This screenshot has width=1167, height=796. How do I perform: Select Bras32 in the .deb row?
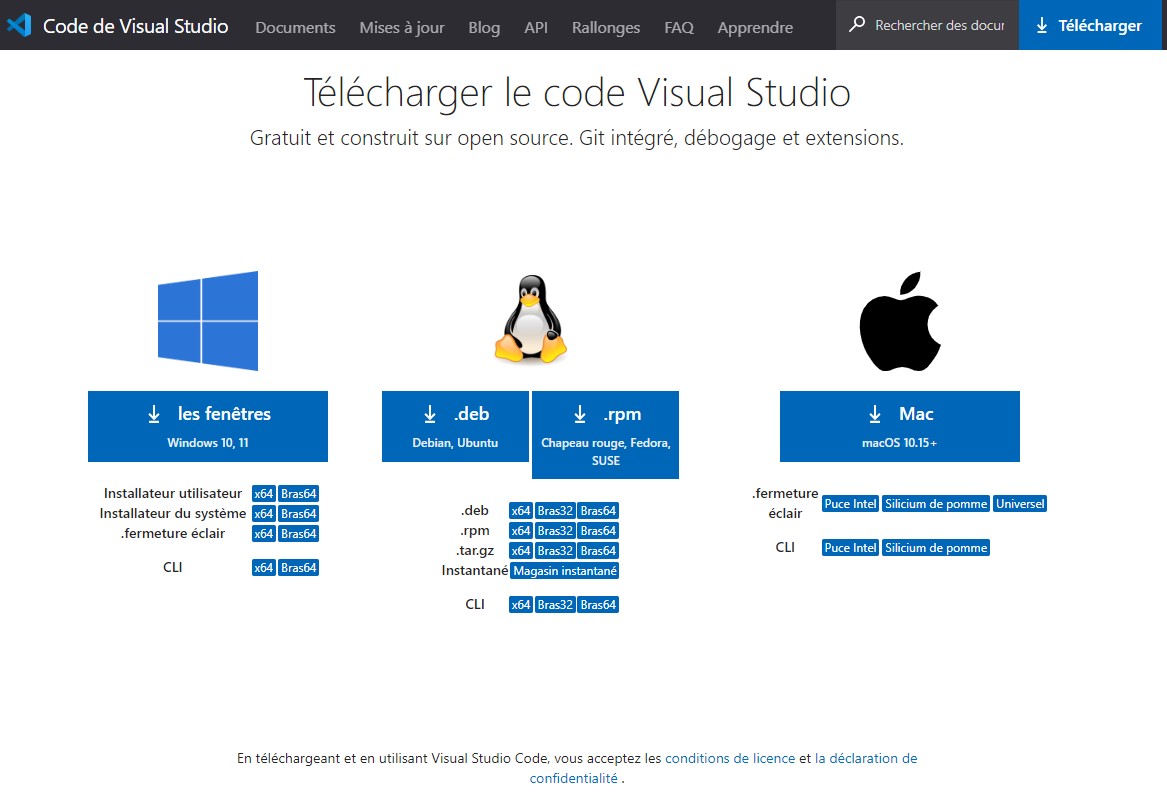555,510
